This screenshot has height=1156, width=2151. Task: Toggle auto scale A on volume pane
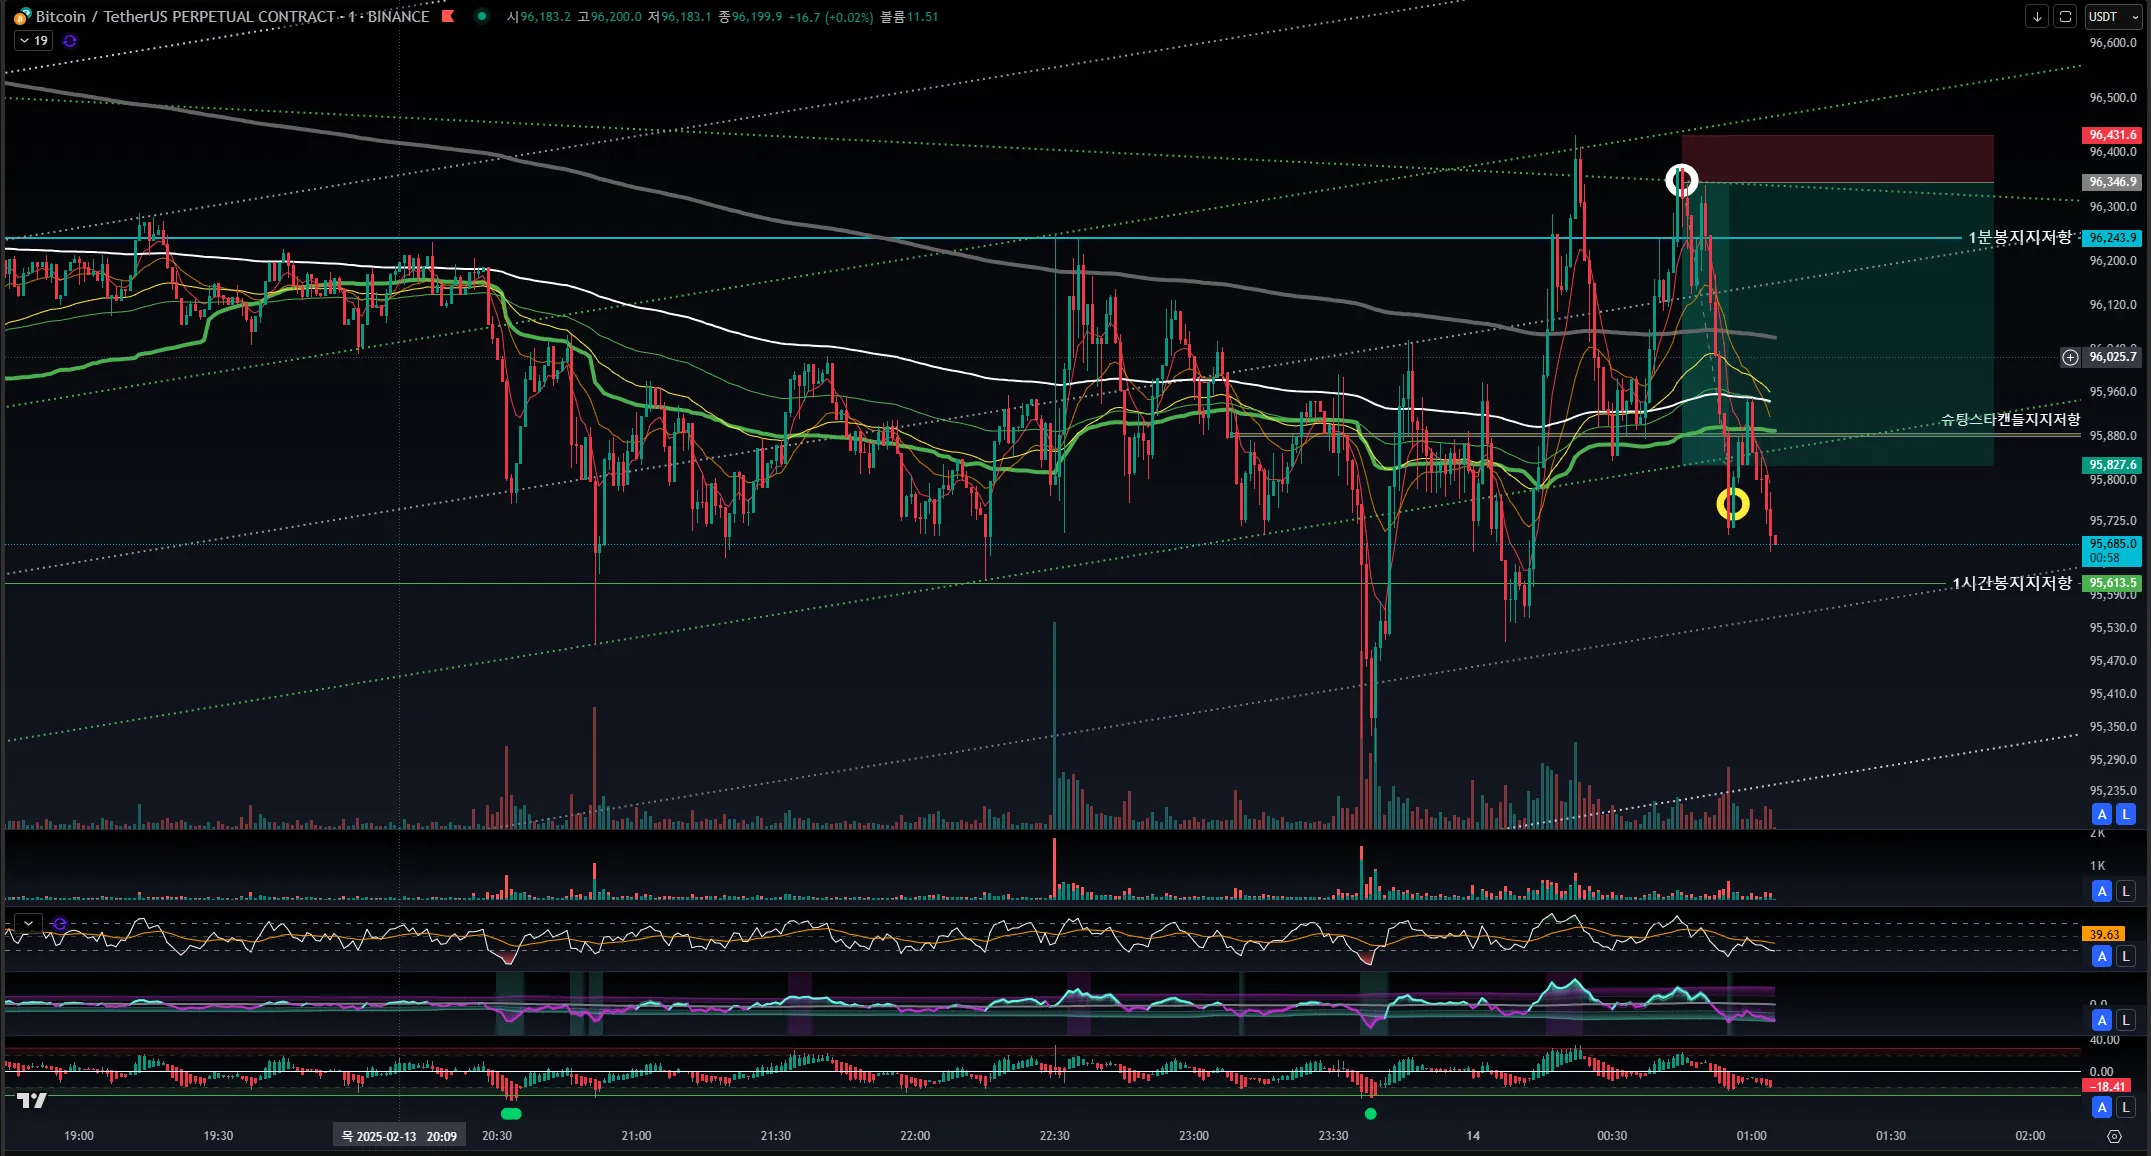pos(2102,891)
